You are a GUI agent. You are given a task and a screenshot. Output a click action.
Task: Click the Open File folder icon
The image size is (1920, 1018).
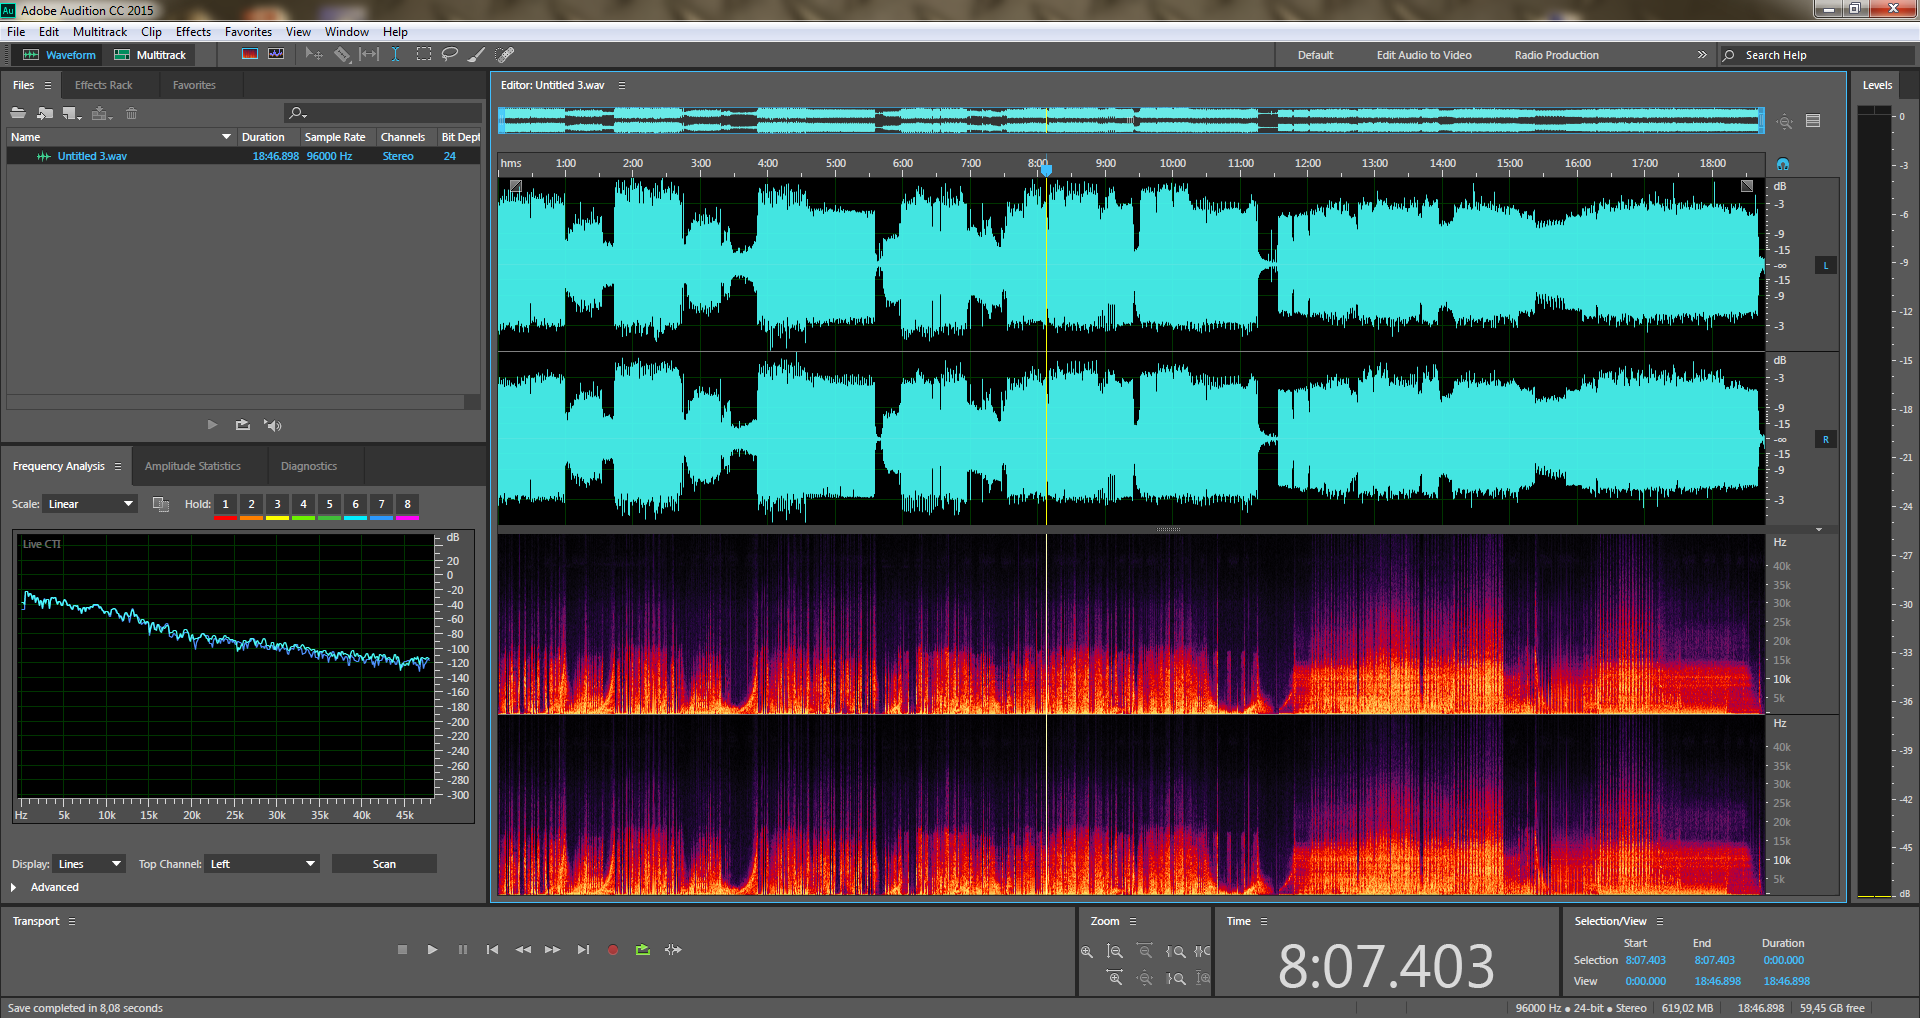[18, 113]
